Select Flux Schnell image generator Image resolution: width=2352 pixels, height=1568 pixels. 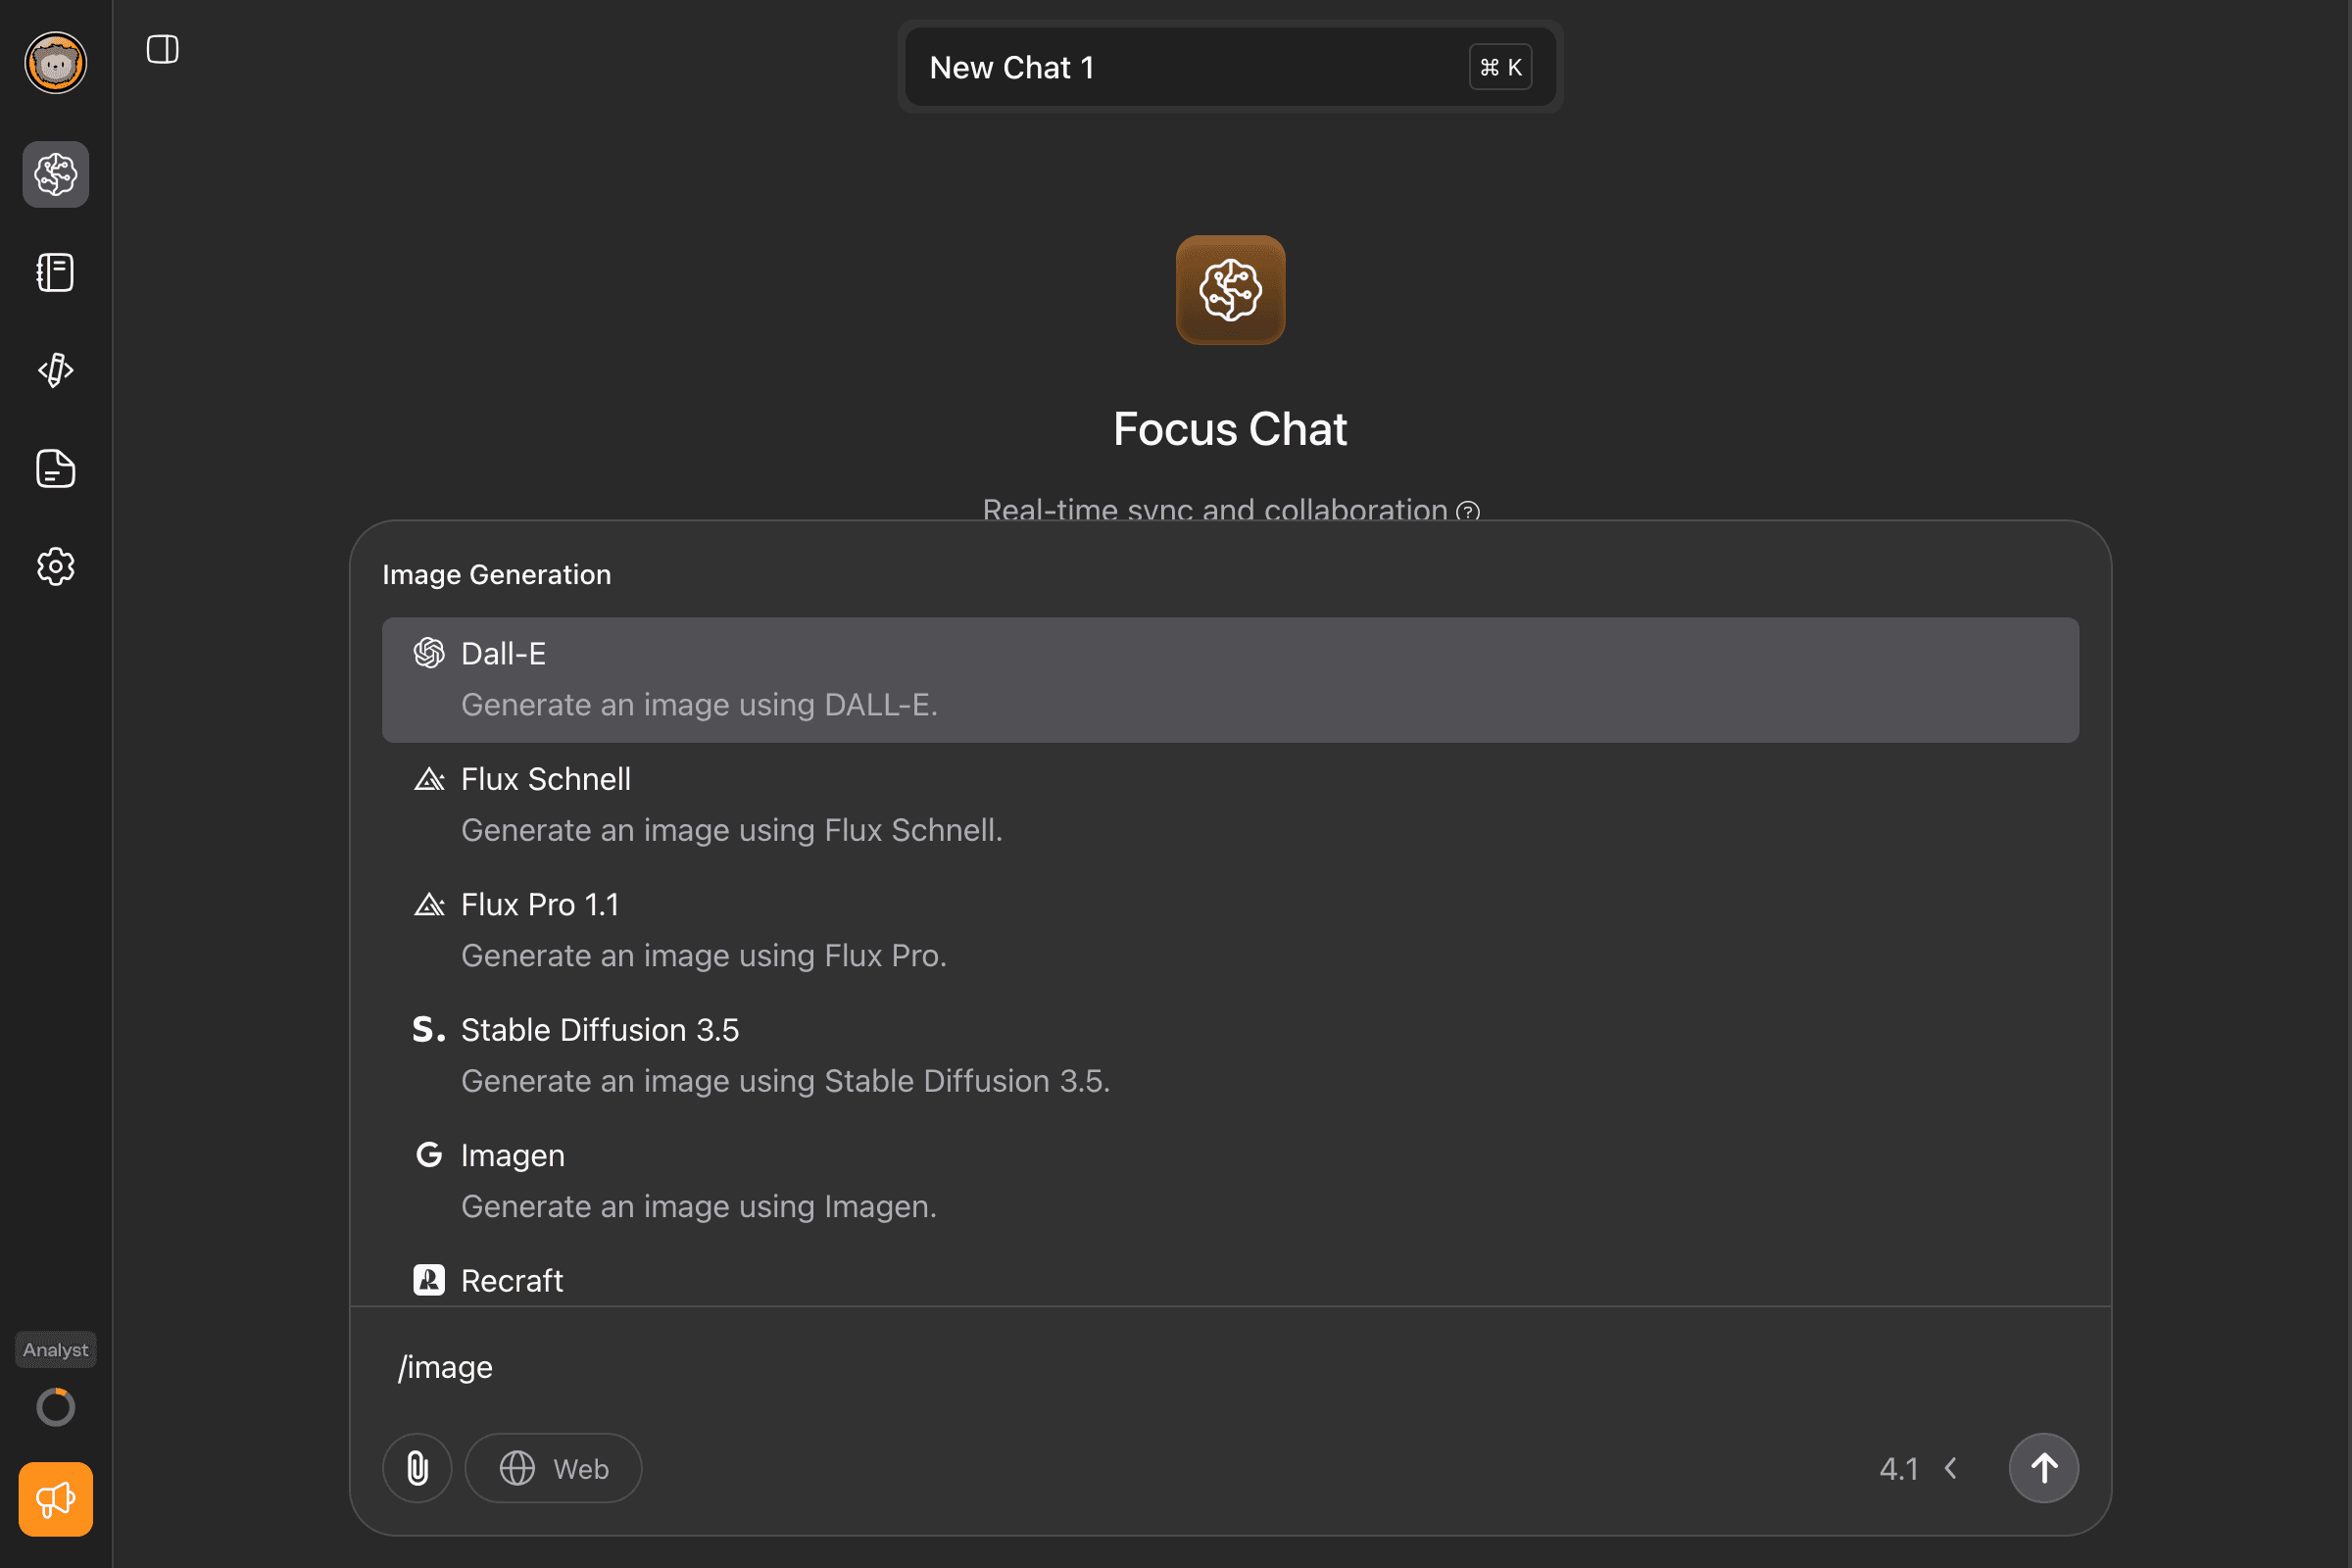(1230, 805)
